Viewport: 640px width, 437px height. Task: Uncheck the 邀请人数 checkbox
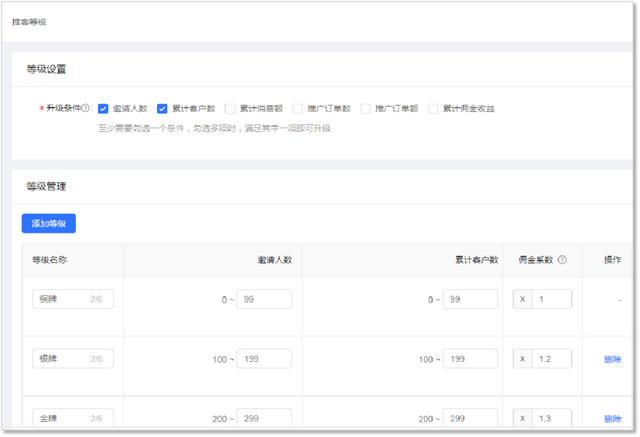tap(103, 109)
